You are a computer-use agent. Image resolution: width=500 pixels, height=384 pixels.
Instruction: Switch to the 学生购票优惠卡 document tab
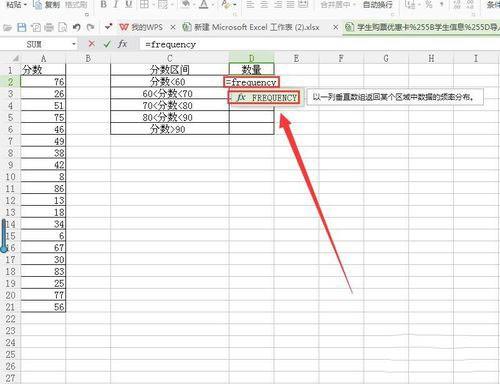pos(422,27)
